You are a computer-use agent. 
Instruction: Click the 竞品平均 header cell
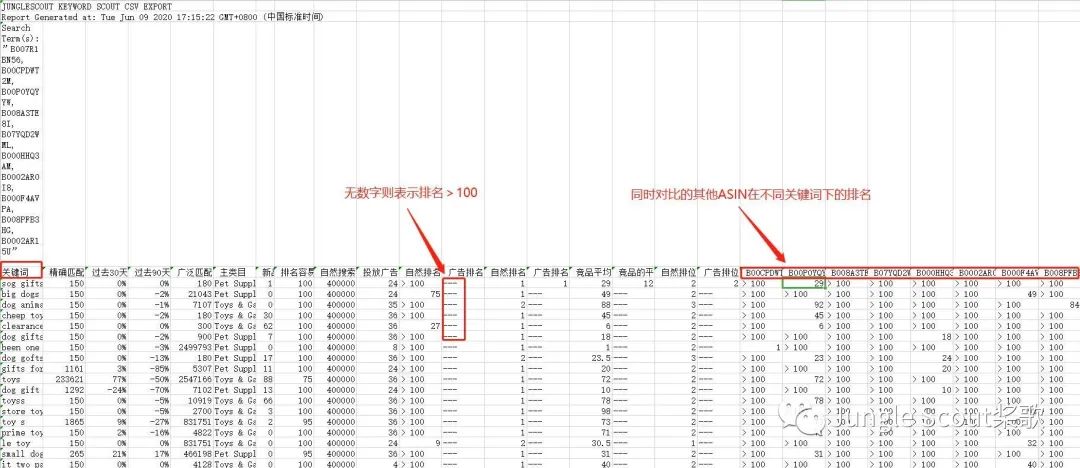pos(592,273)
